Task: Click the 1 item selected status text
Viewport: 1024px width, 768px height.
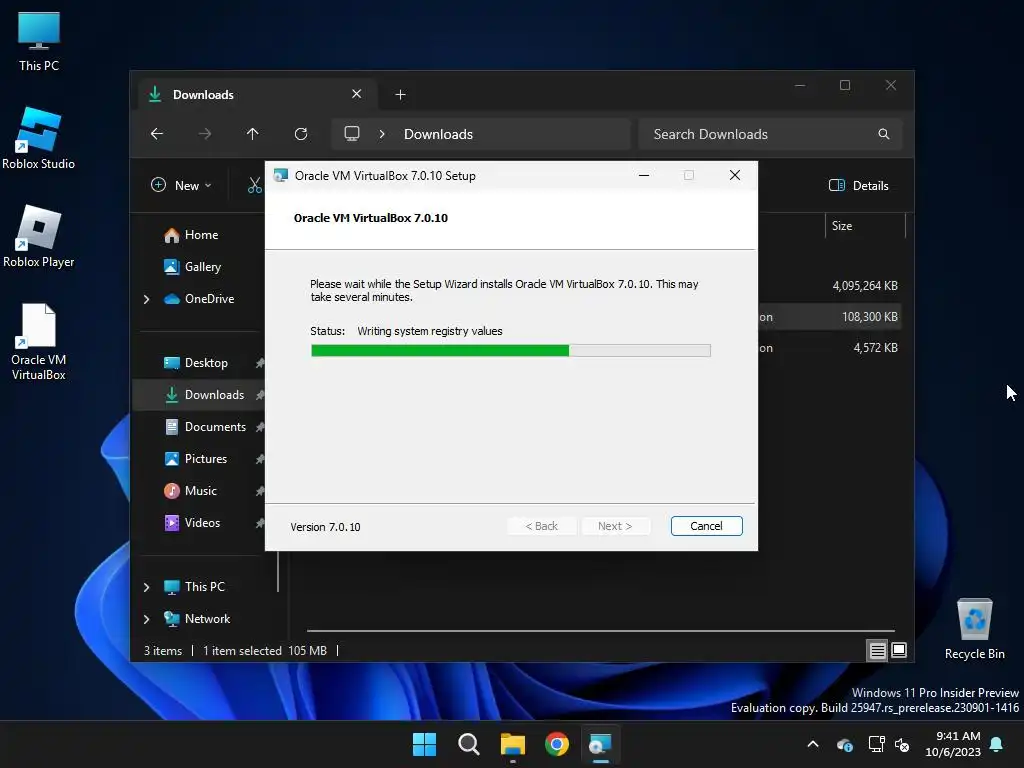Action: click(x=242, y=650)
